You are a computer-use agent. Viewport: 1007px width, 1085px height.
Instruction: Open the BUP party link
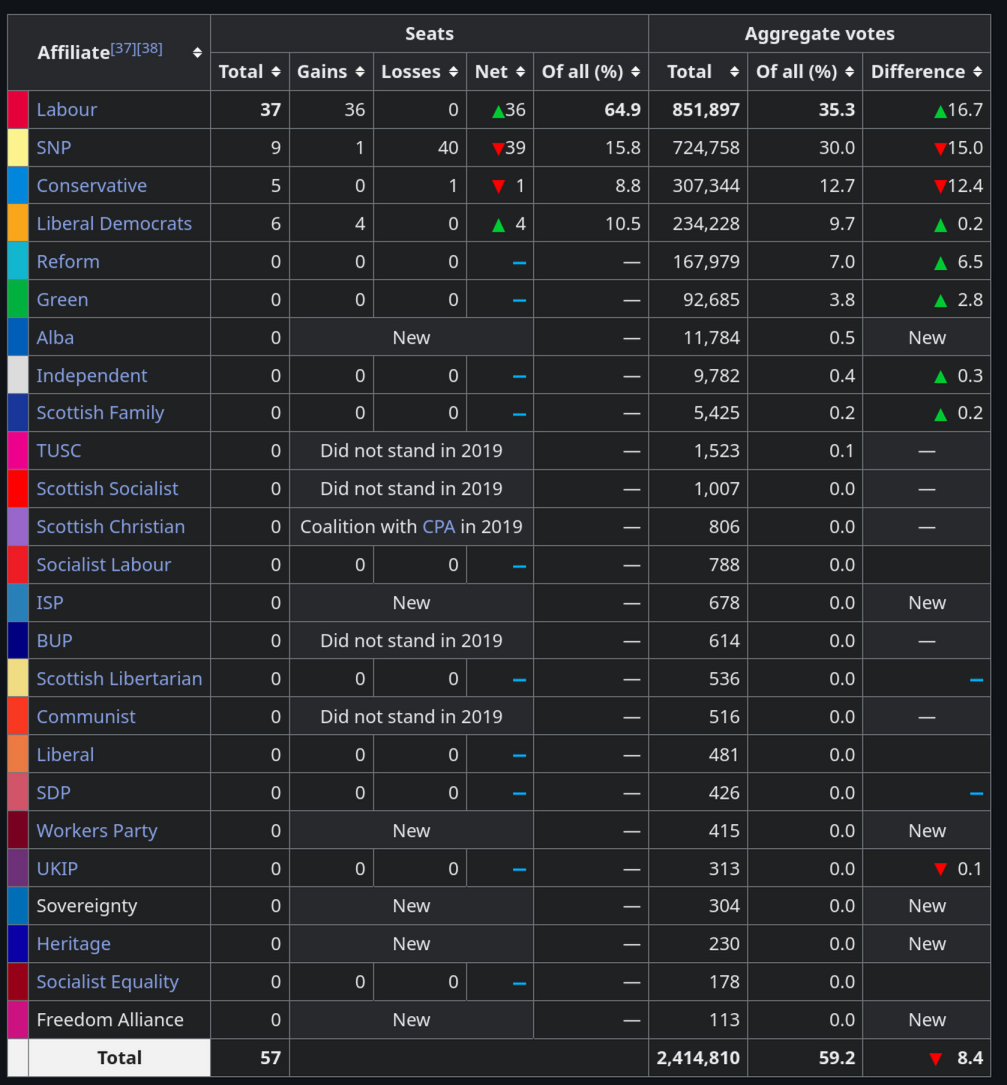pyautogui.click(x=54, y=641)
